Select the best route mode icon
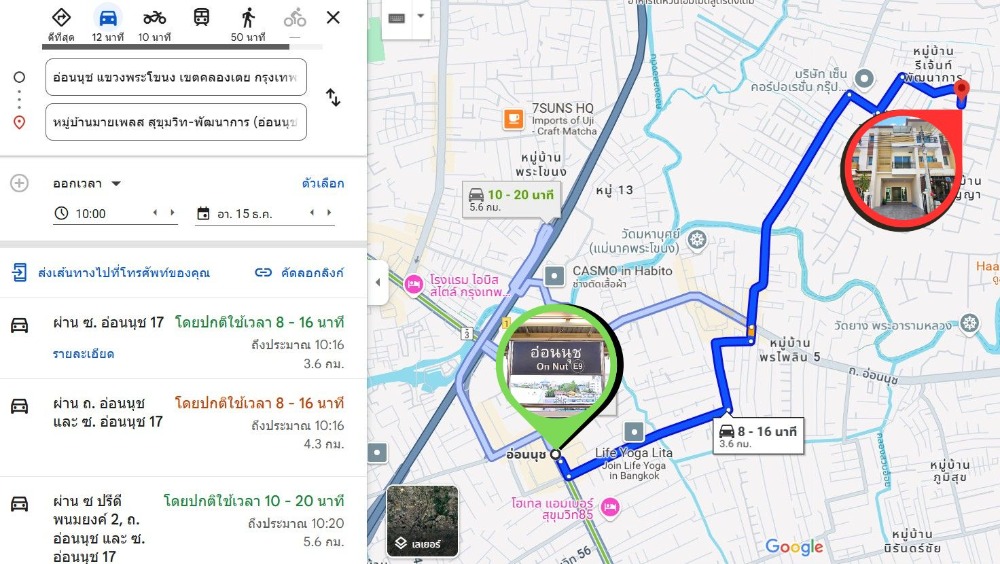The height and width of the screenshot is (564, 1000). [61, 17]
